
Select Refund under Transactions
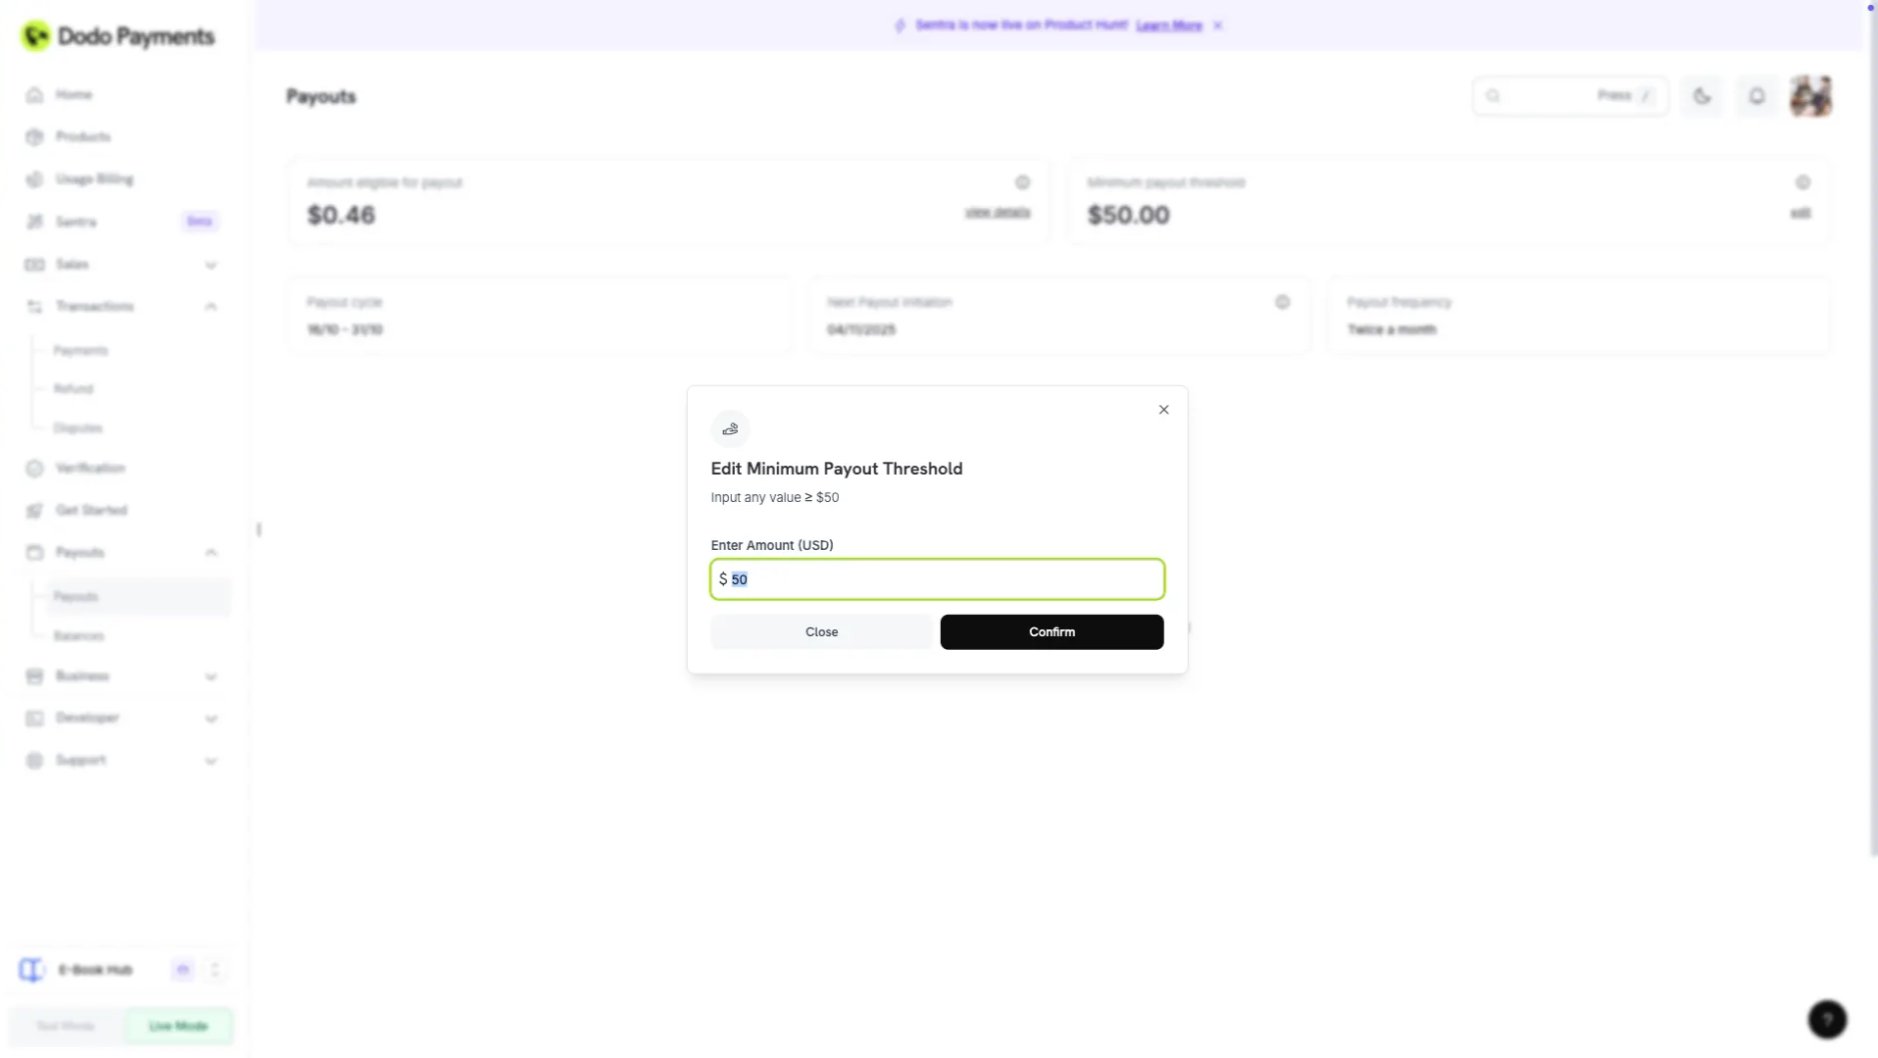pyautogui.click(x=73, y=389)
